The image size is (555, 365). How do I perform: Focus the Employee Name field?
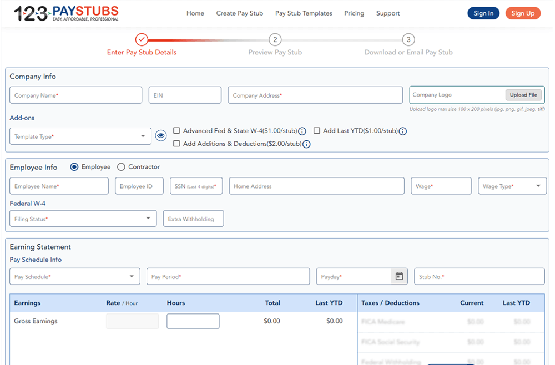[59, 186]
